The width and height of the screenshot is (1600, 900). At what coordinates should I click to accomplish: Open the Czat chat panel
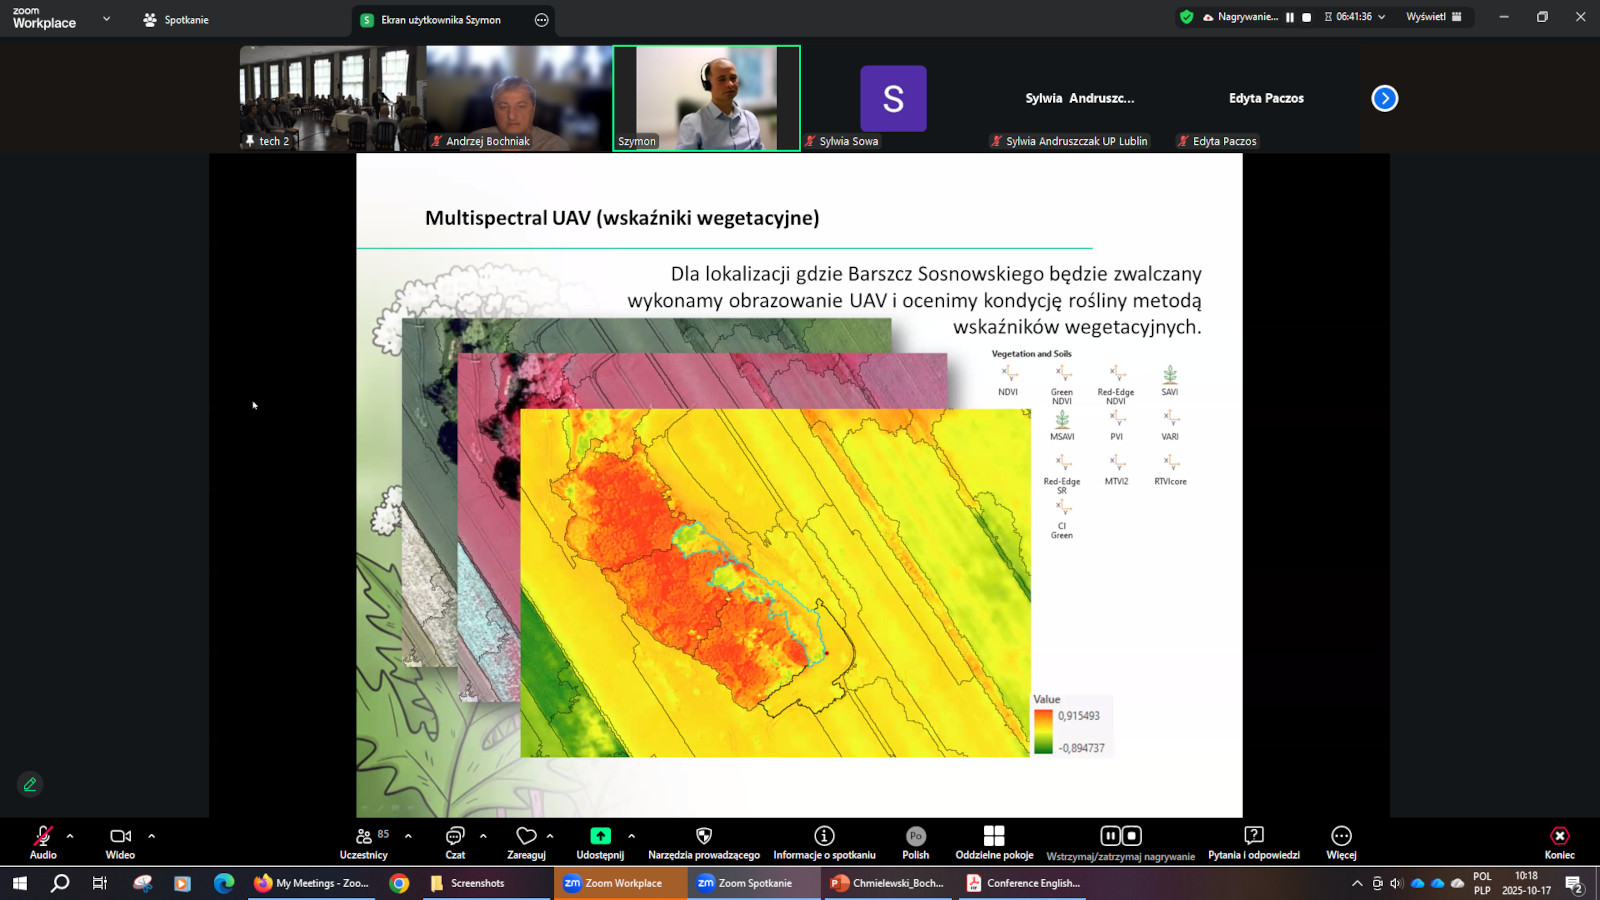click(455, 842)
